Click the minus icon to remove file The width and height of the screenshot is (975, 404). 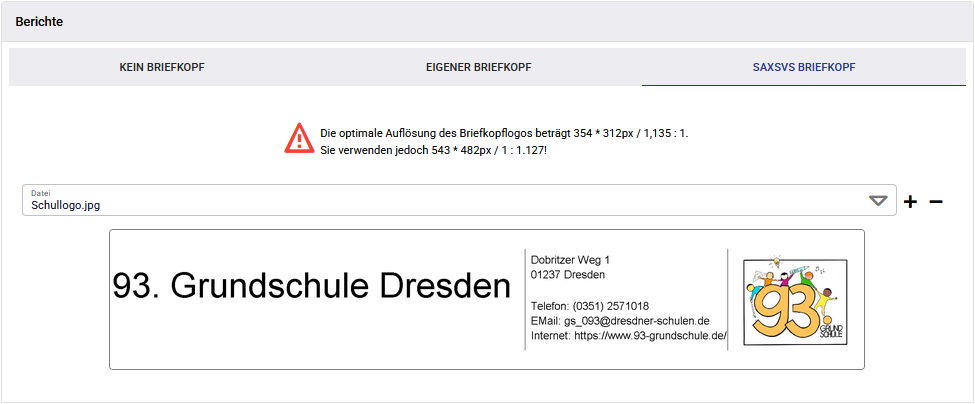[x=936, y=202]
